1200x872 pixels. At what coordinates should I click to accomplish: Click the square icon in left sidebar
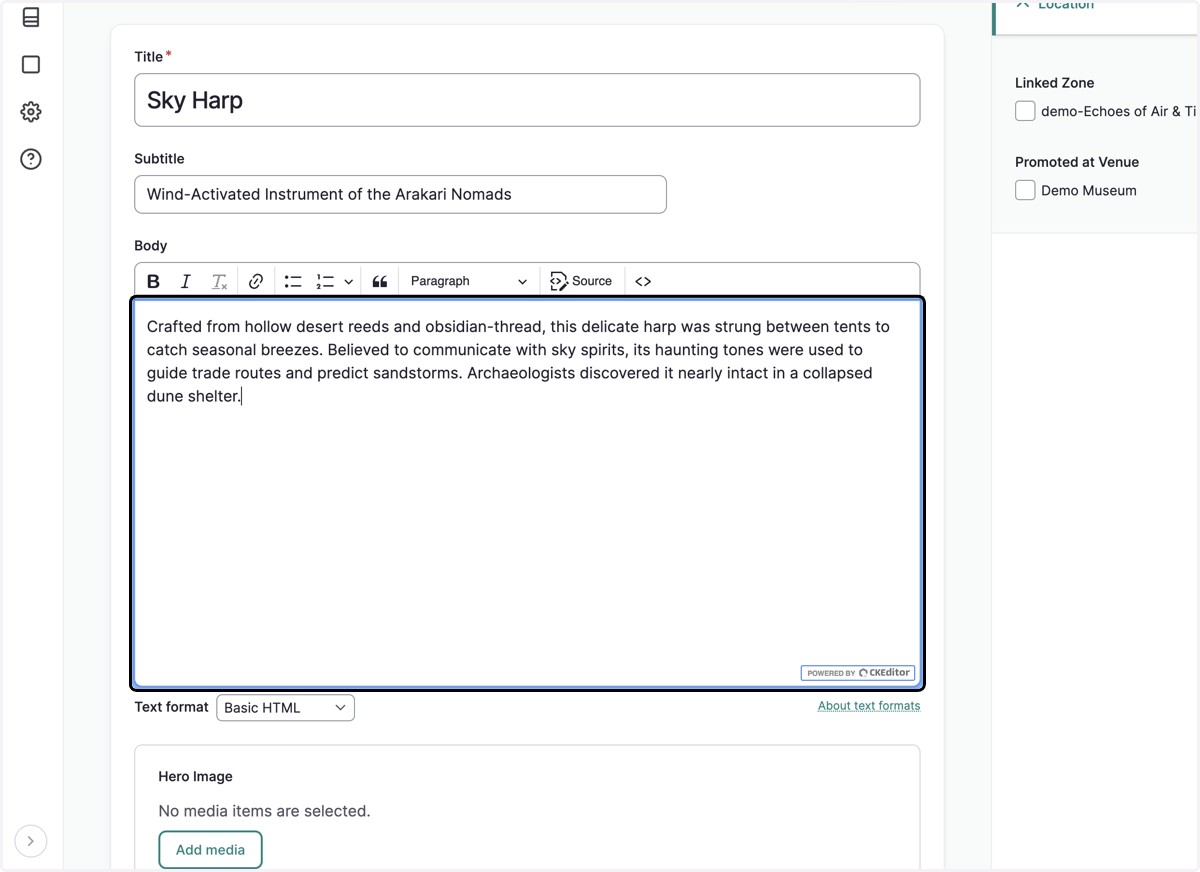(x=31, y=64)
